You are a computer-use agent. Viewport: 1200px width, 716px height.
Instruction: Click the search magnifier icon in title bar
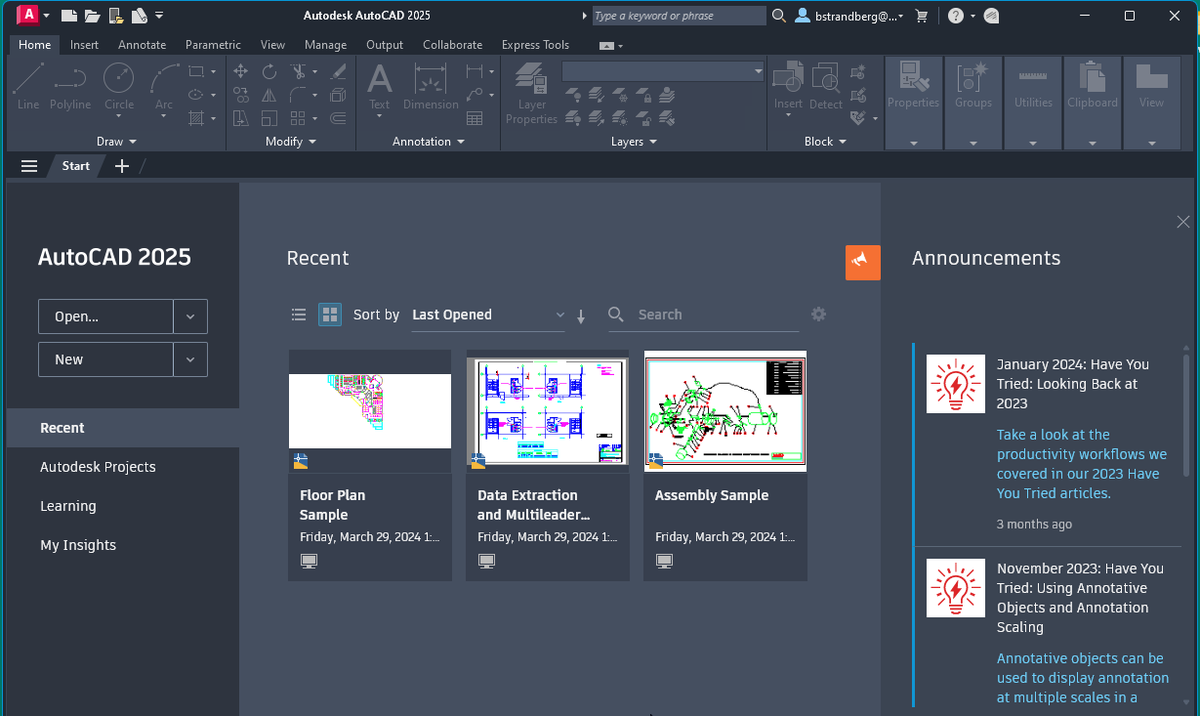780,16
